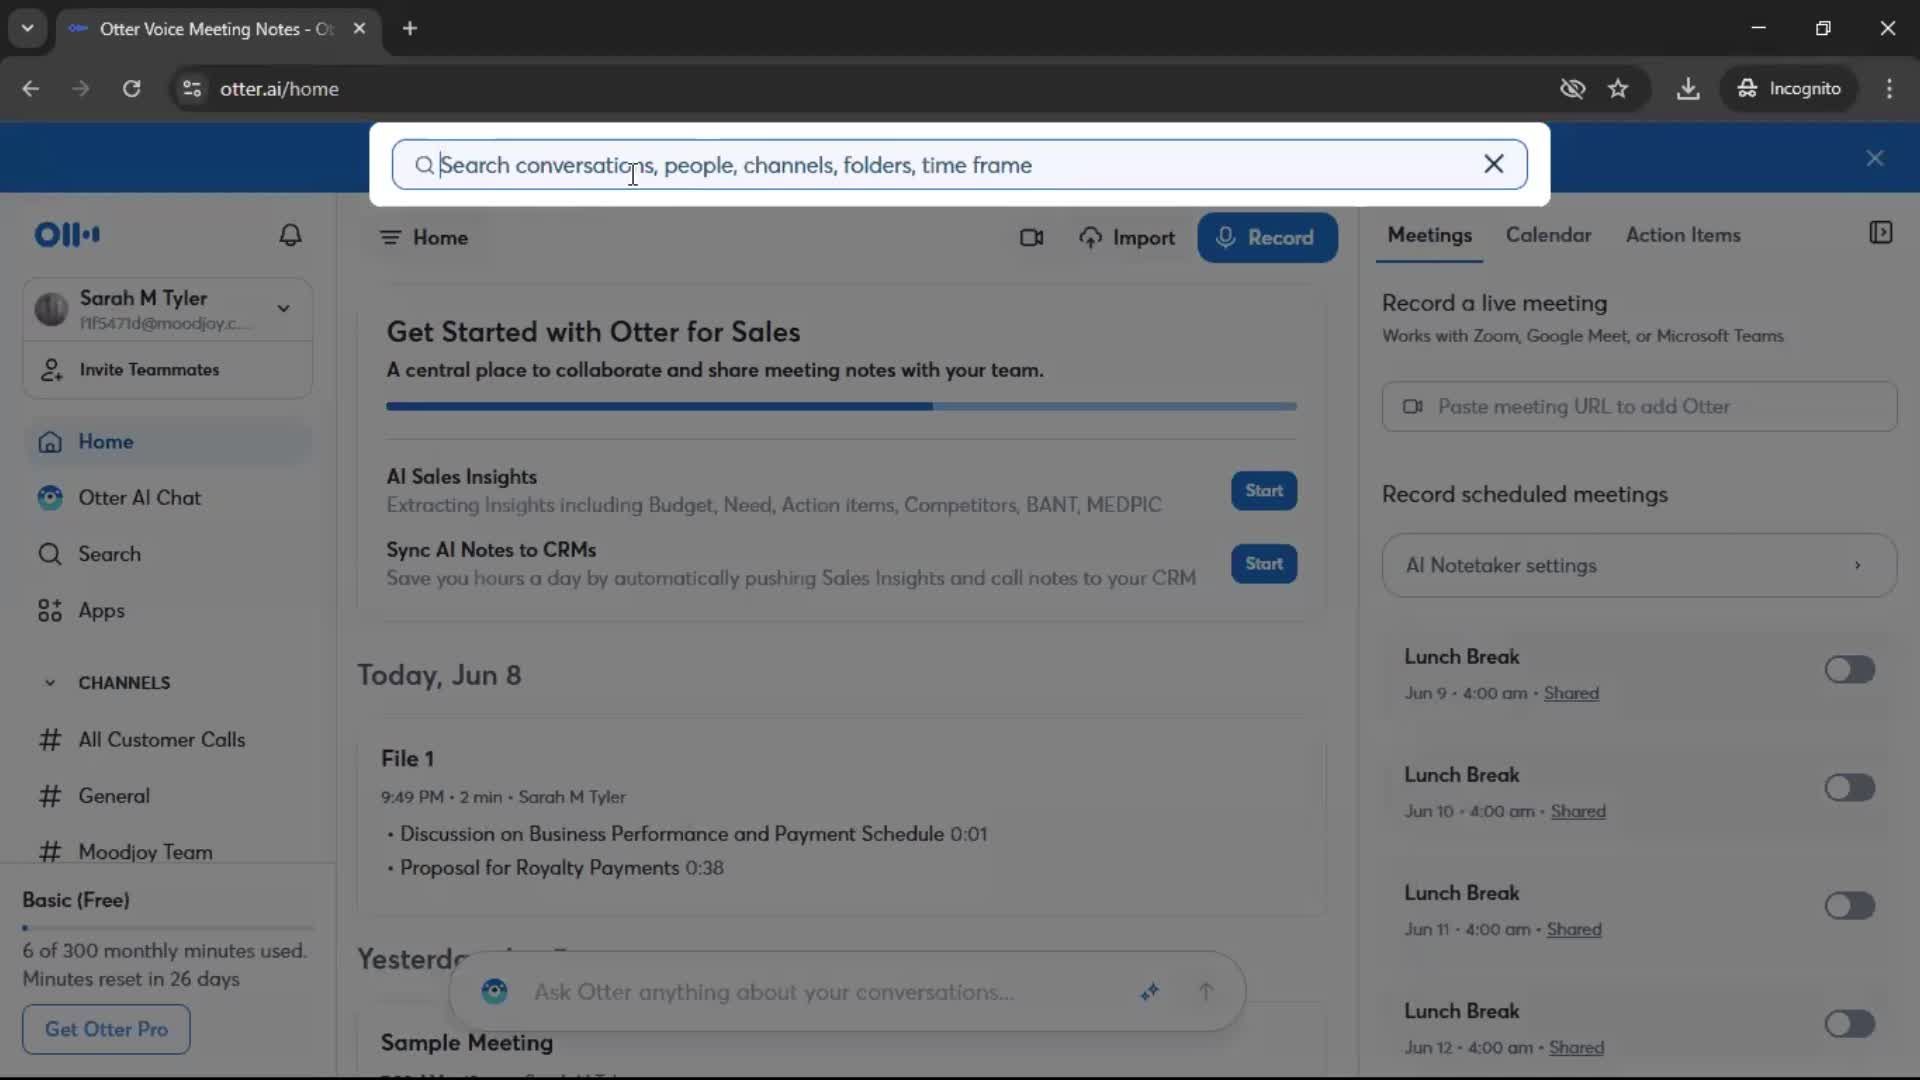The height and width of the screenshot is (1080, 1920).
Task: Focus the Search conversations field
Action: (x=958, y=165)
